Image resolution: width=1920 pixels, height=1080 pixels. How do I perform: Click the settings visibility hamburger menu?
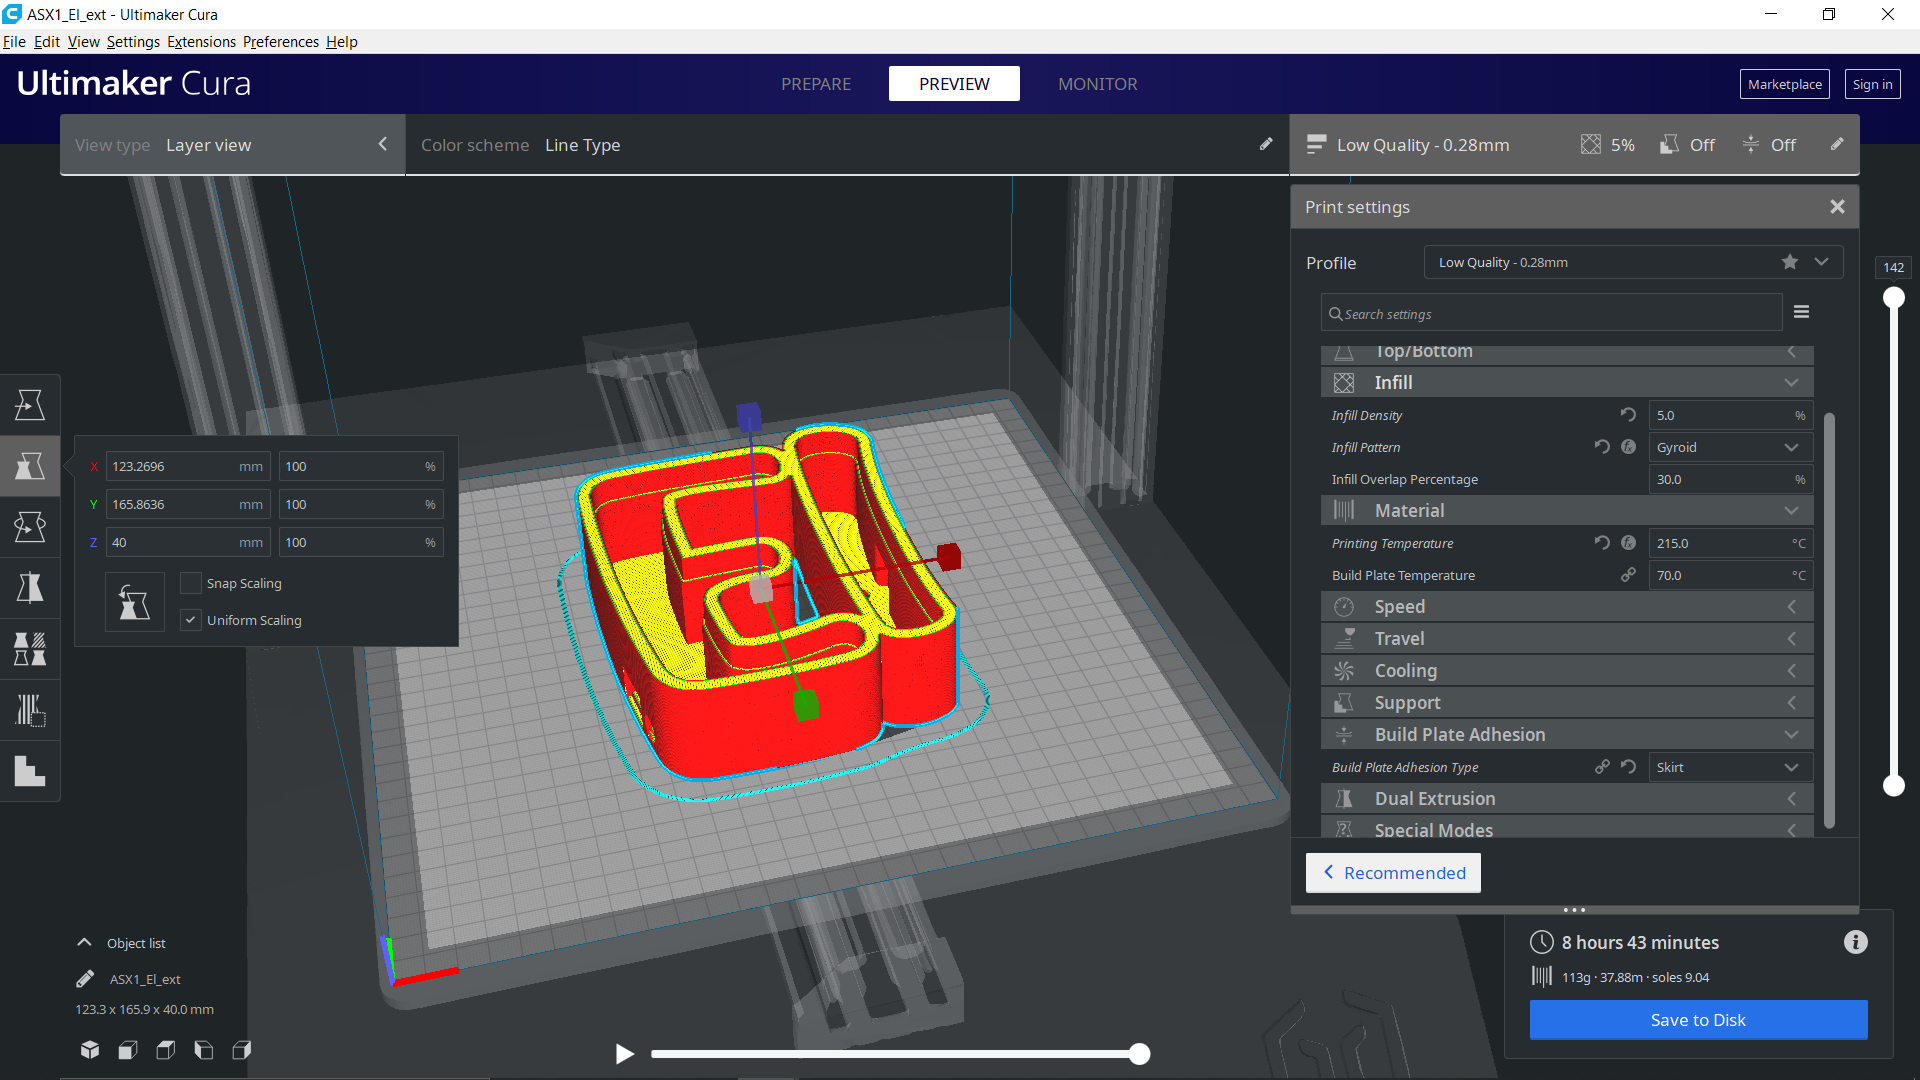click(1801, 312)
